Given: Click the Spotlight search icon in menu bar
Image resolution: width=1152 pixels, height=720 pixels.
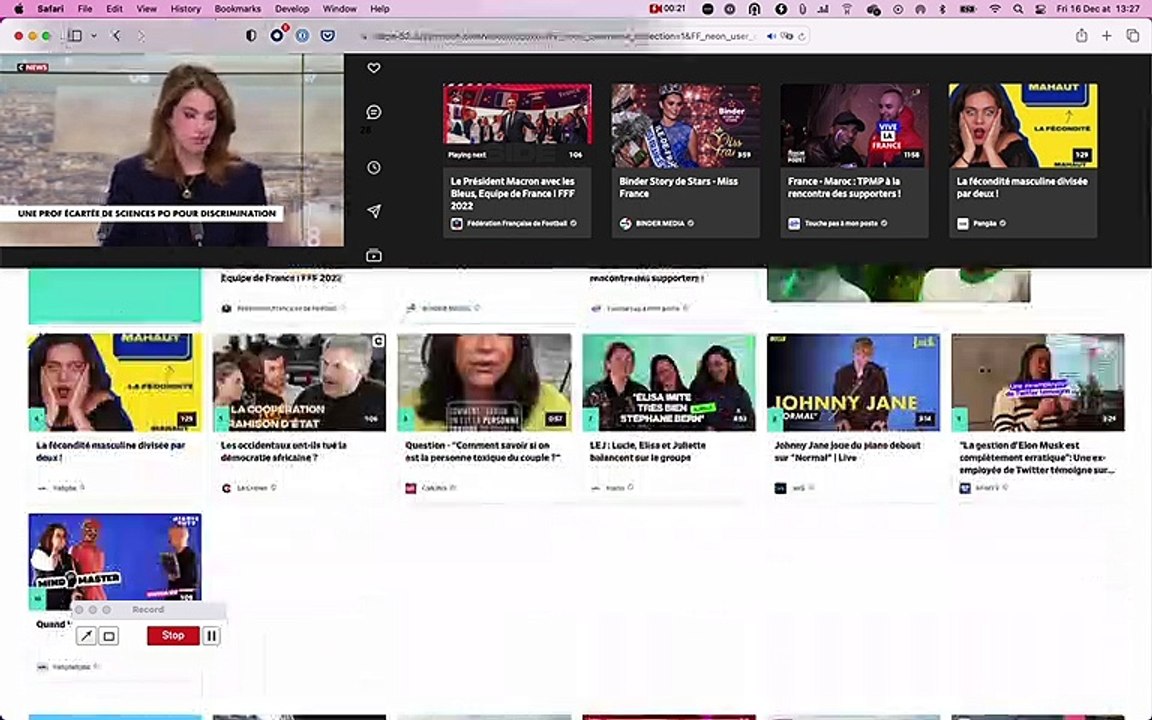Looking at the screenshot, I should point(1018,9).
